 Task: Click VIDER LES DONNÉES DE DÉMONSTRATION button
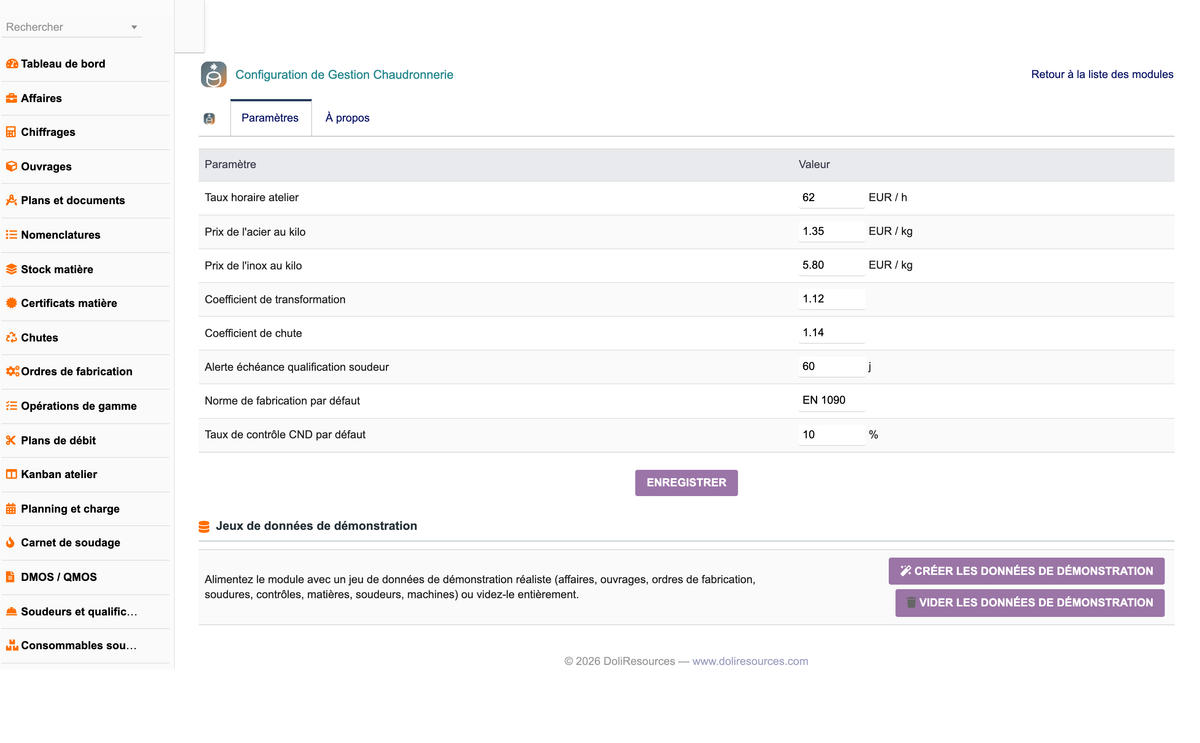point(1030,603)
